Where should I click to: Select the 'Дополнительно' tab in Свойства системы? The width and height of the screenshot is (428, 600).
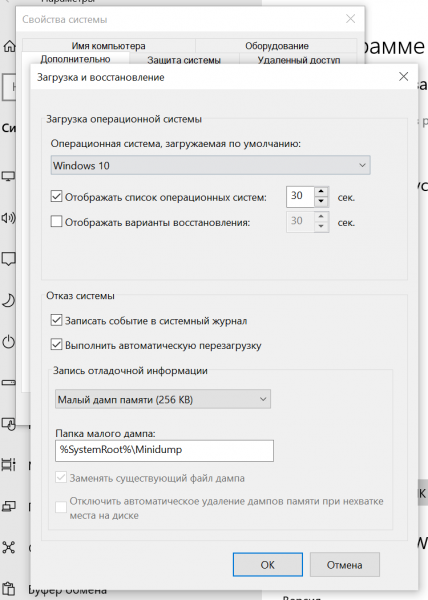click(x=75, y=59)
